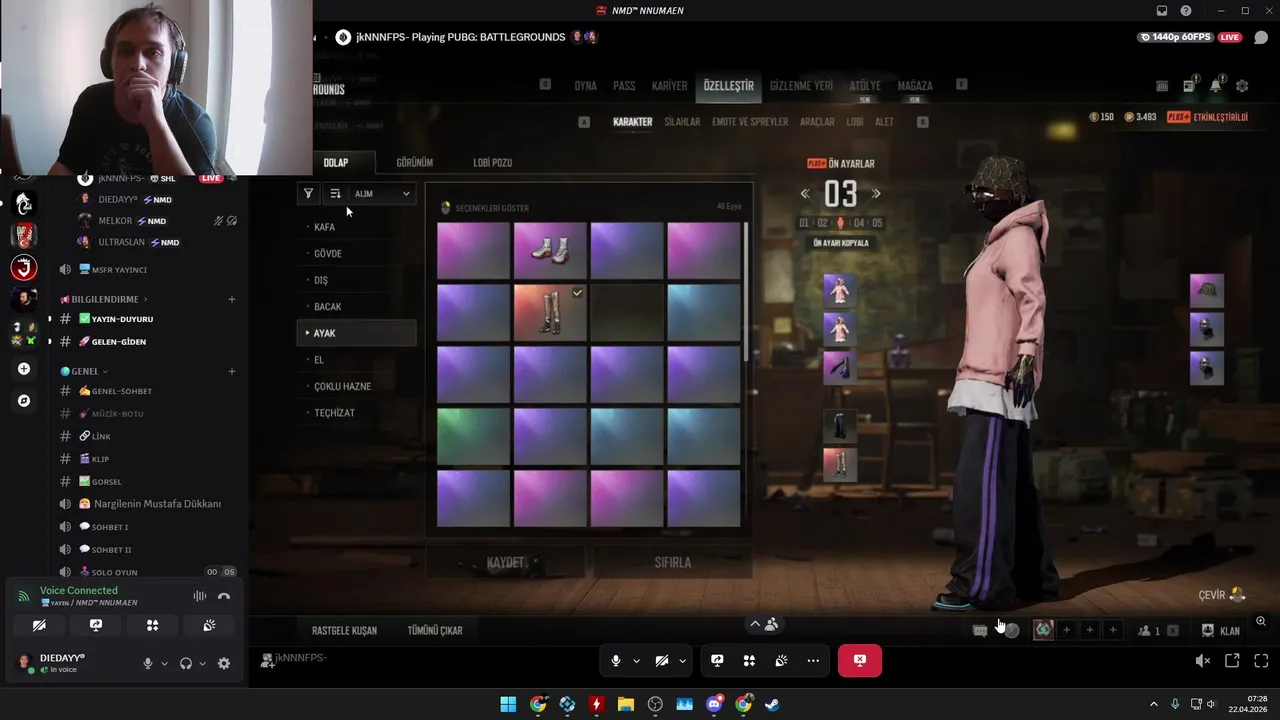Open soundboard icon in voice connected panel
Image resolution: width=1280 pixels, height=720 pixels.
(x=209, y=625)
